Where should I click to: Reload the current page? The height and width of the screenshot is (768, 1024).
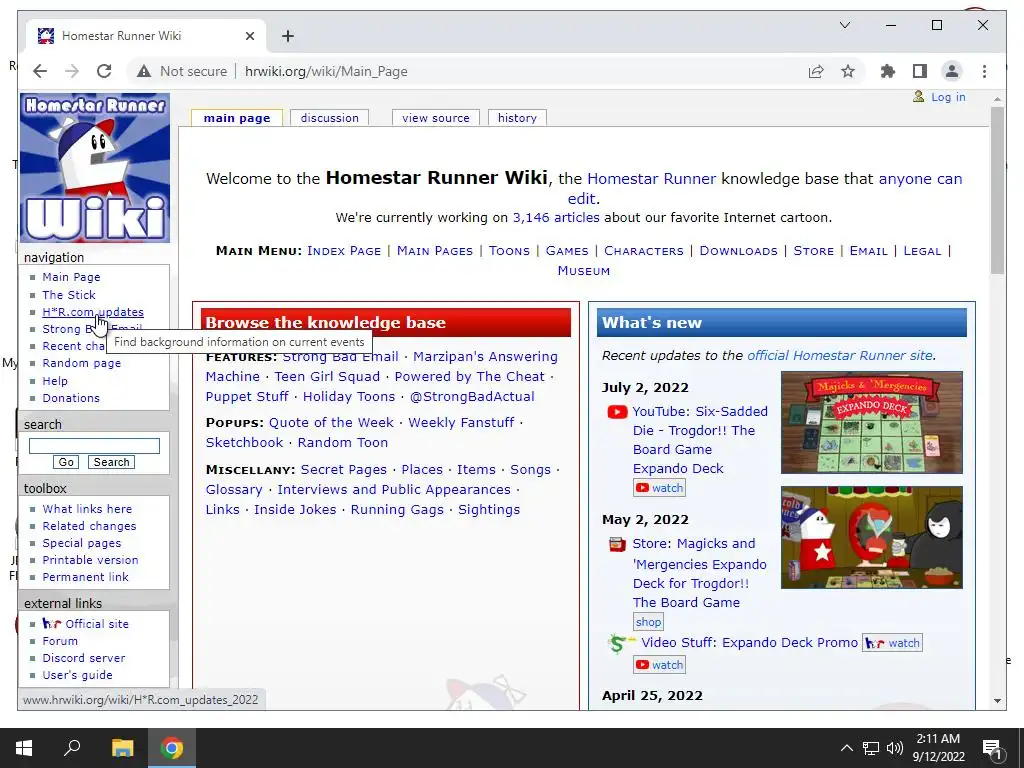tap(104, 71)
